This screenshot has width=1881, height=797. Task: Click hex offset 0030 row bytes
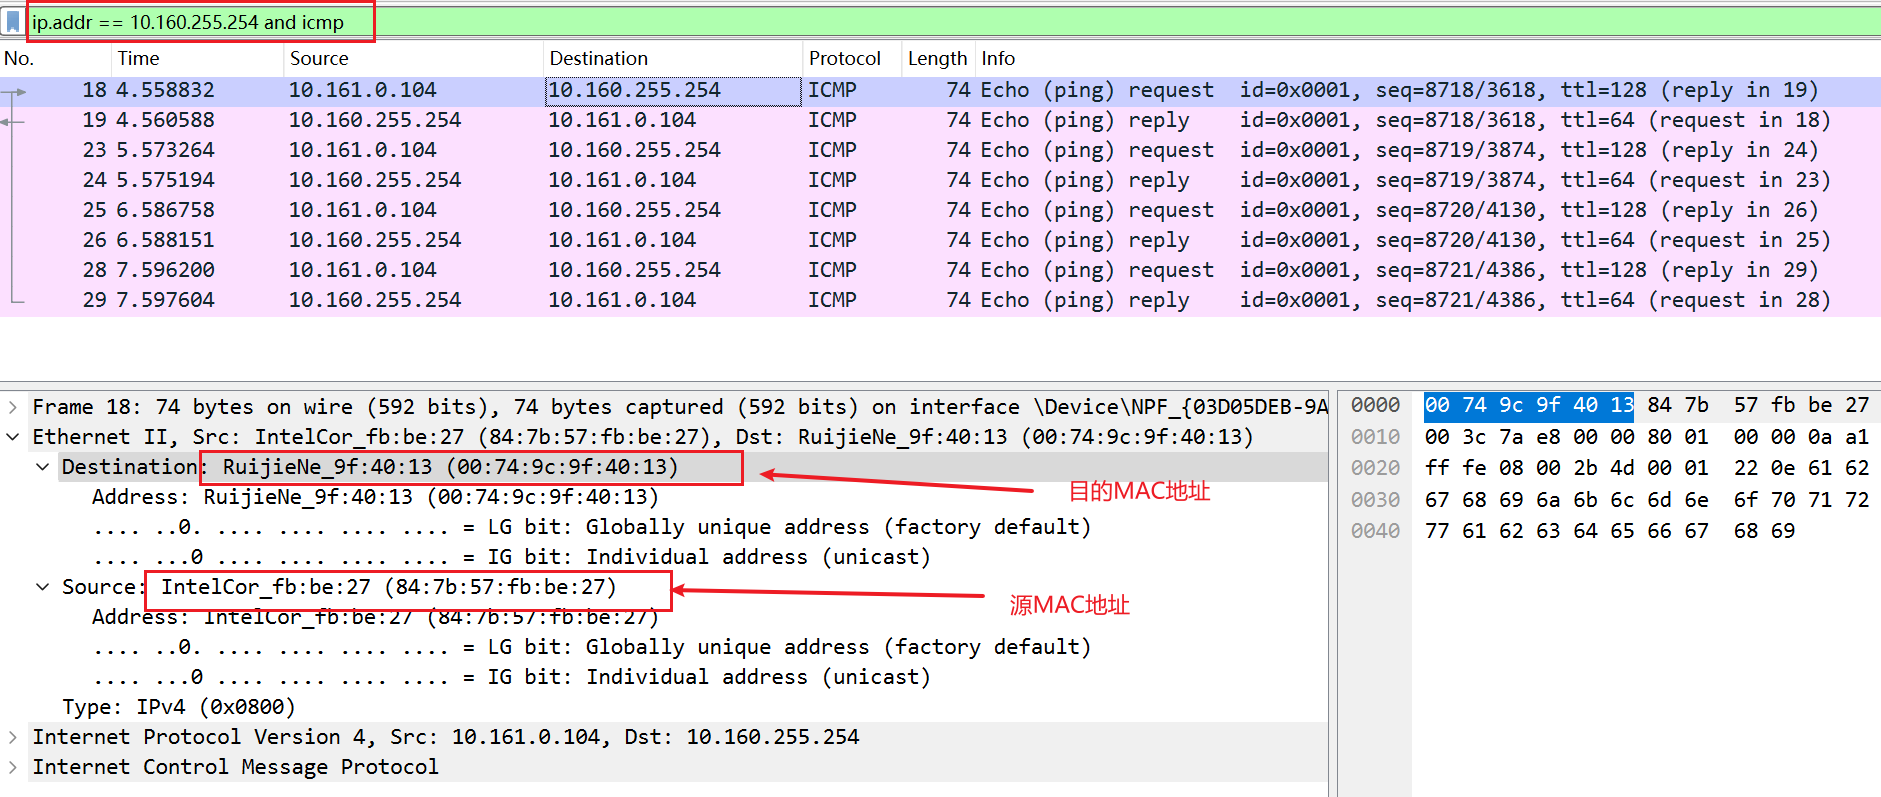click(x=1646, y=500)
